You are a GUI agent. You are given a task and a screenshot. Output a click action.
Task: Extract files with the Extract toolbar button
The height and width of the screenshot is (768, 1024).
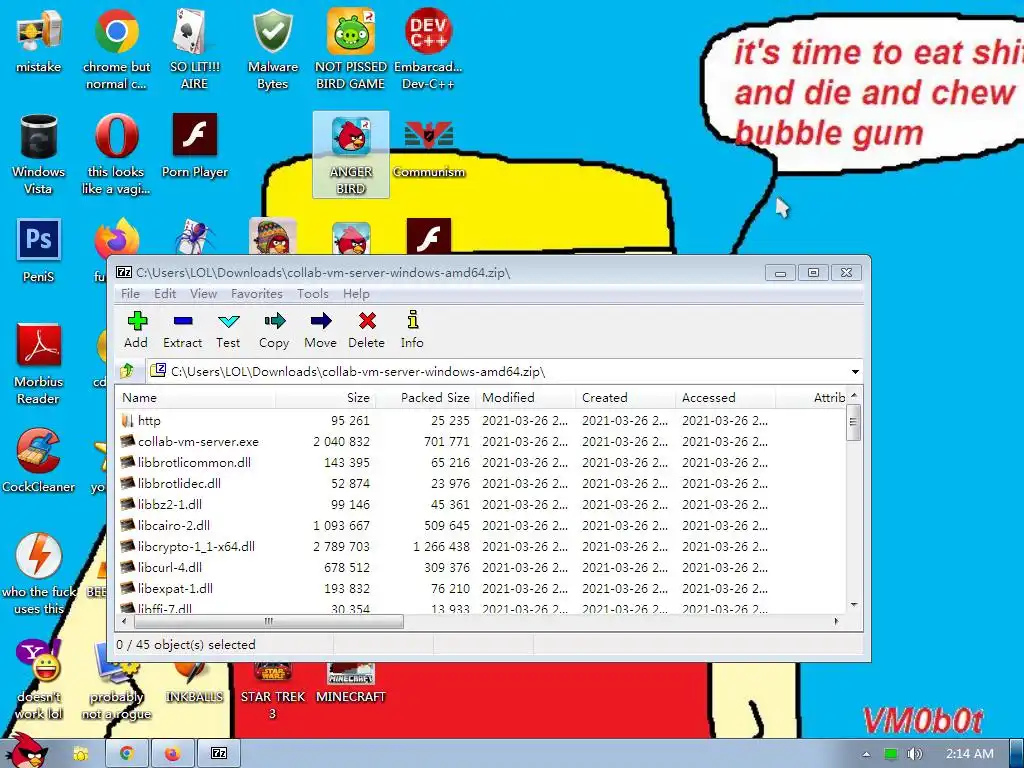coord(182,330)
